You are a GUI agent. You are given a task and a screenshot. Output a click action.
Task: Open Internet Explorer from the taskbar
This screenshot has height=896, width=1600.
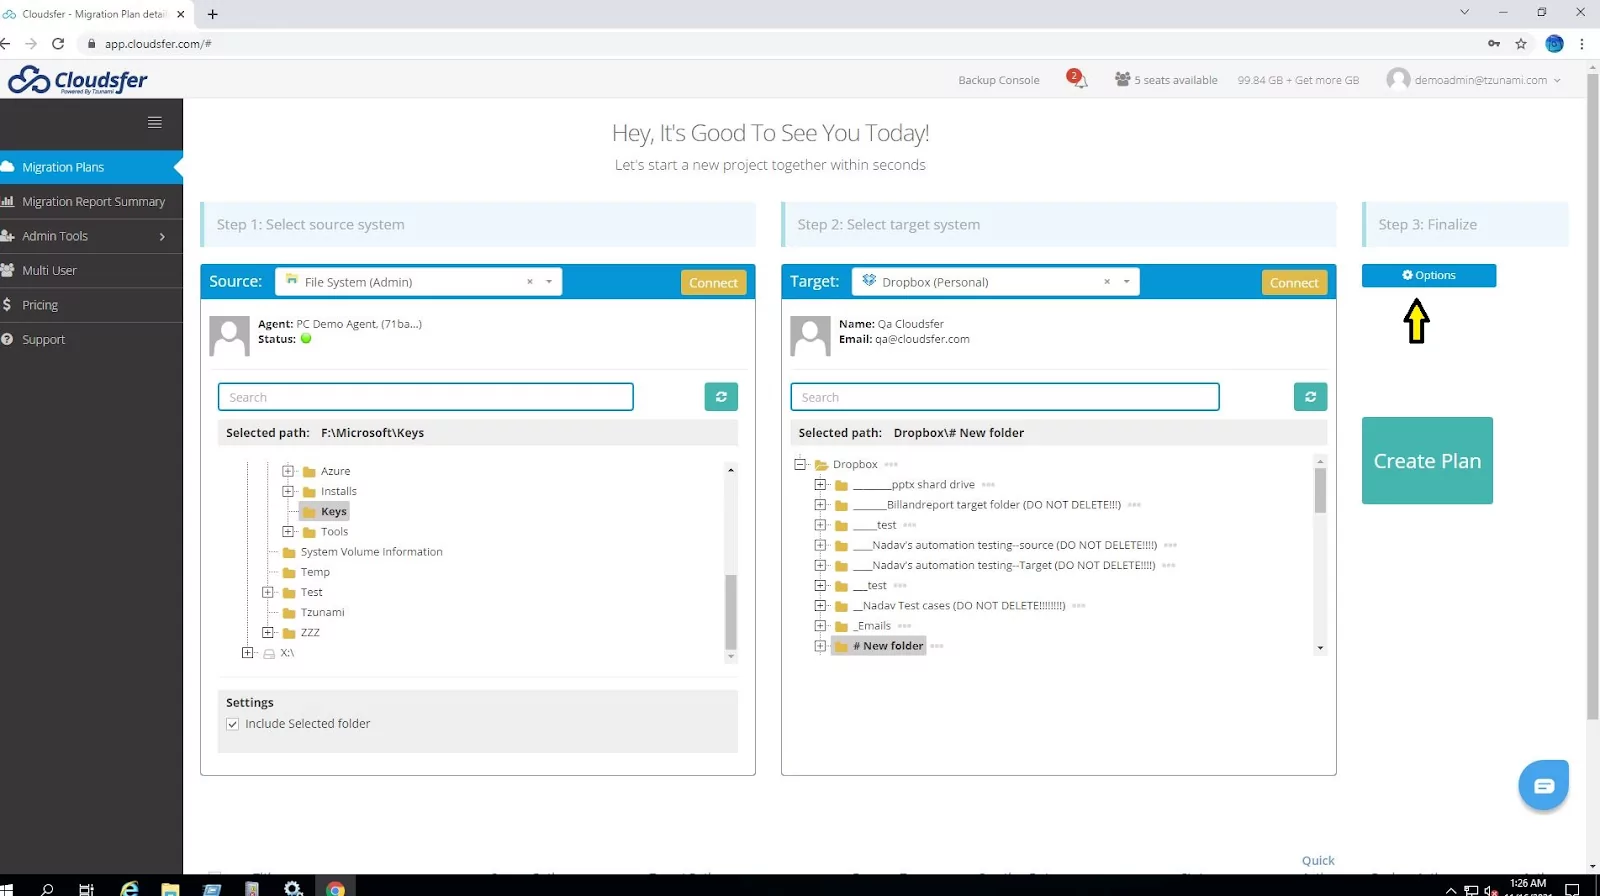(129, 888)
